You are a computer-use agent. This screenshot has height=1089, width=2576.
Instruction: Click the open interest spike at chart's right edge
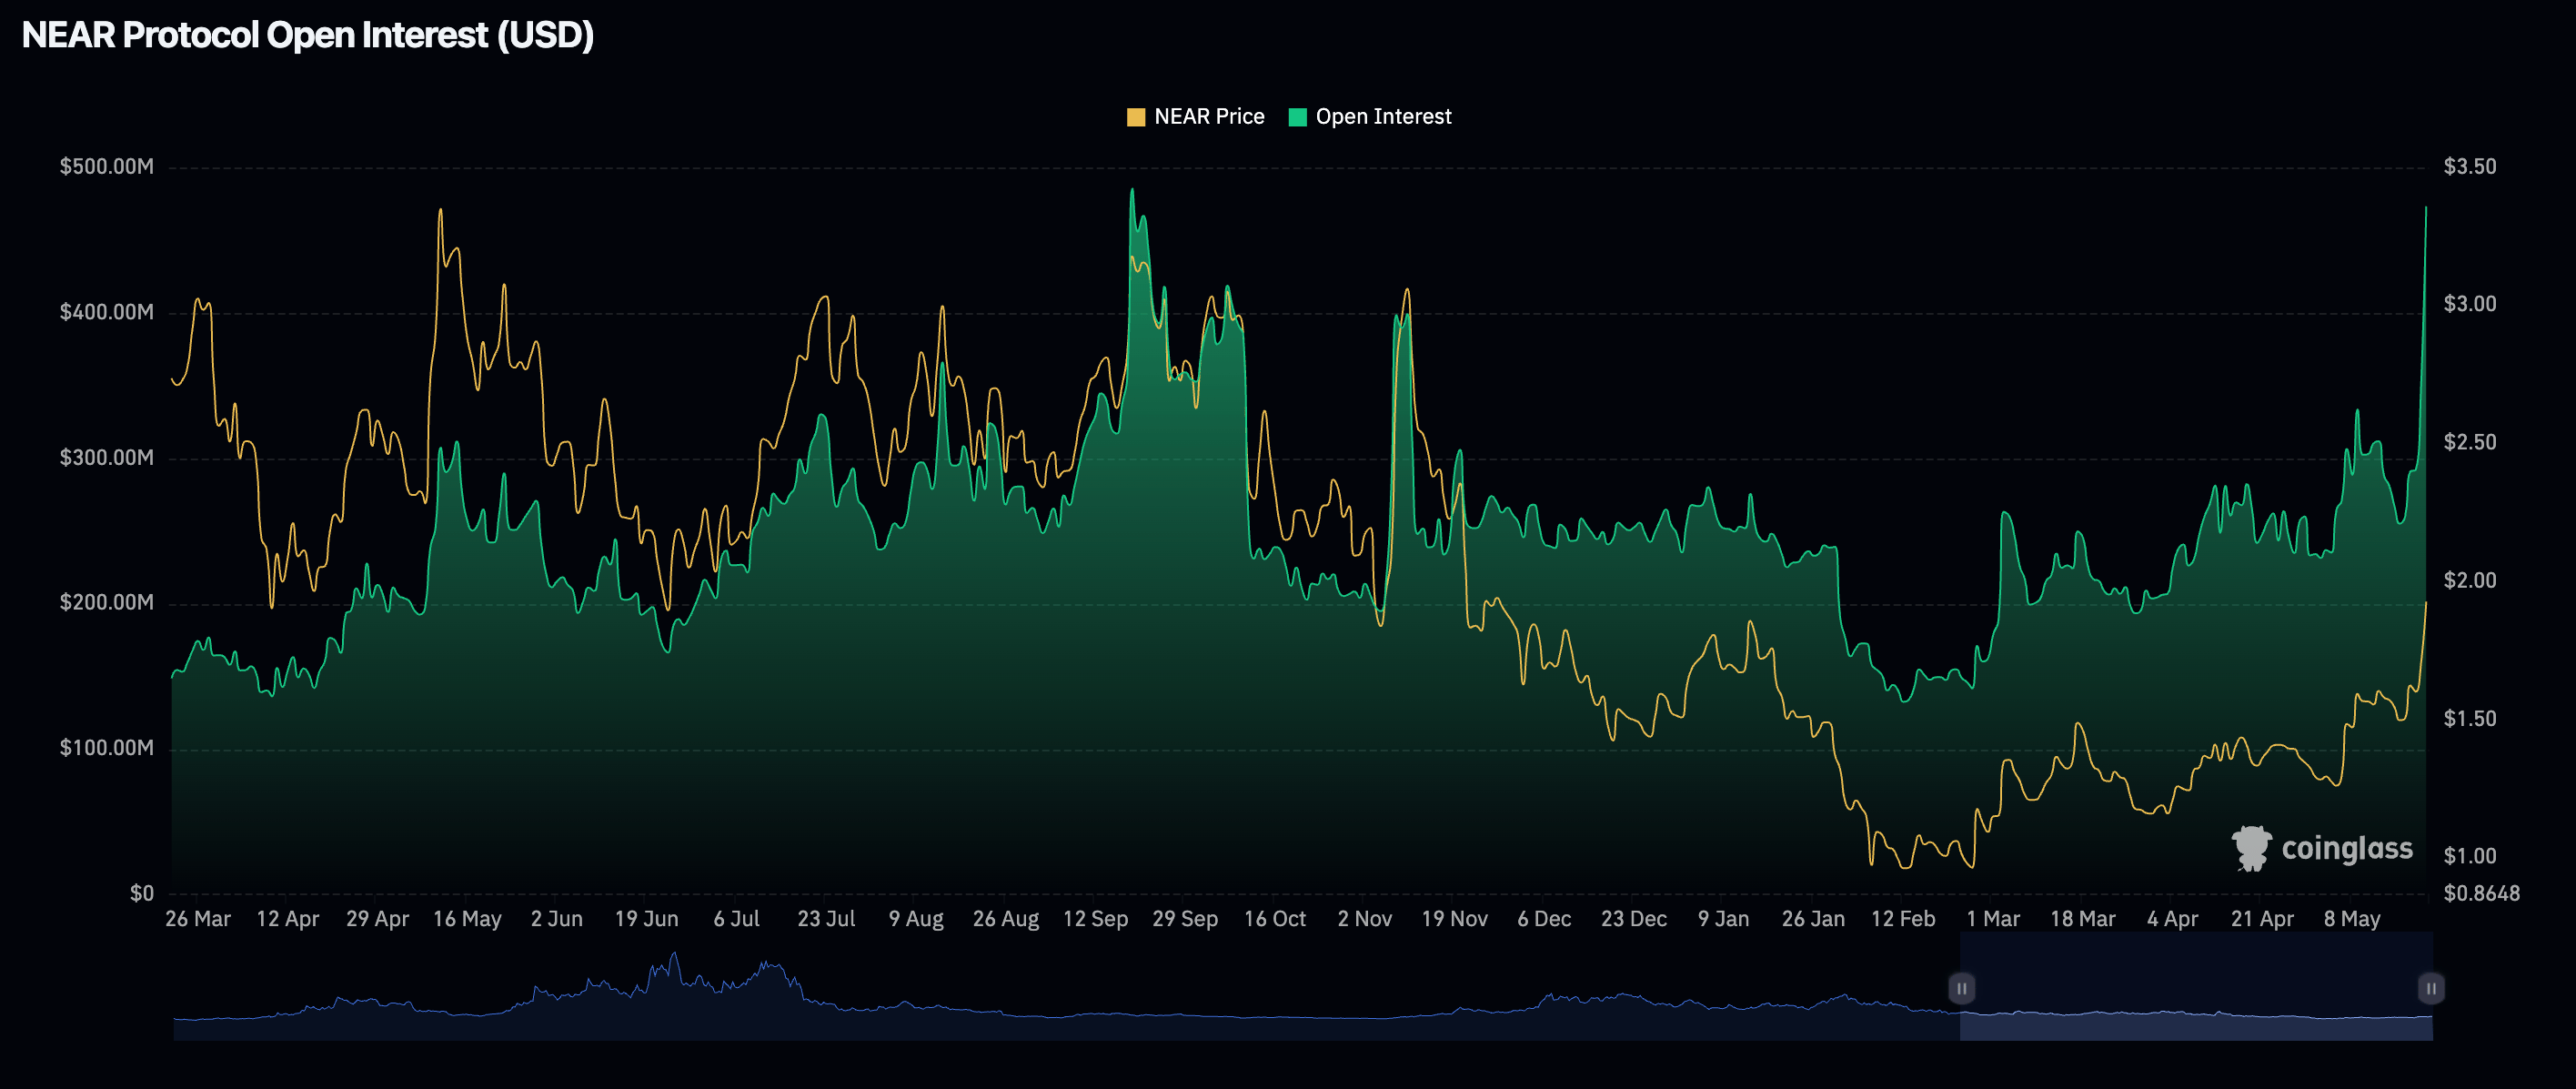pos(2425,208)
